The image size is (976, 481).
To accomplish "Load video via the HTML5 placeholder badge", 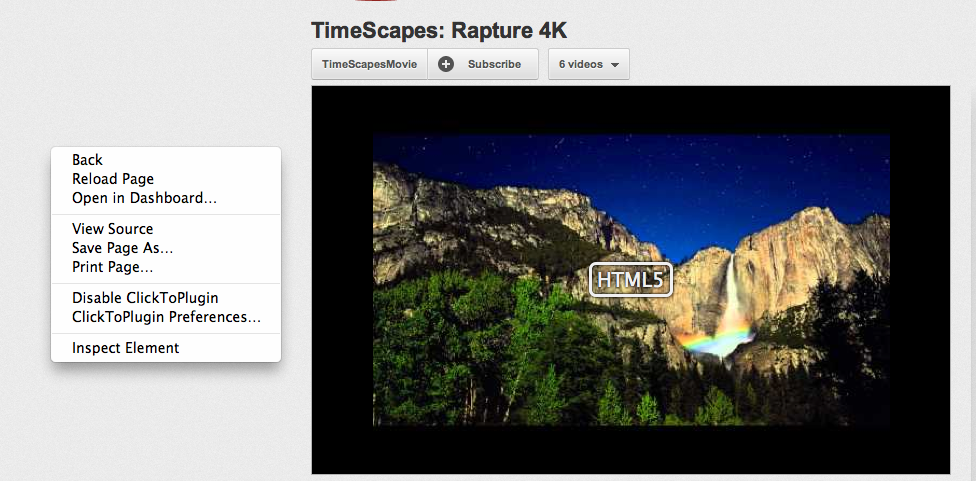I will [631, 280].
